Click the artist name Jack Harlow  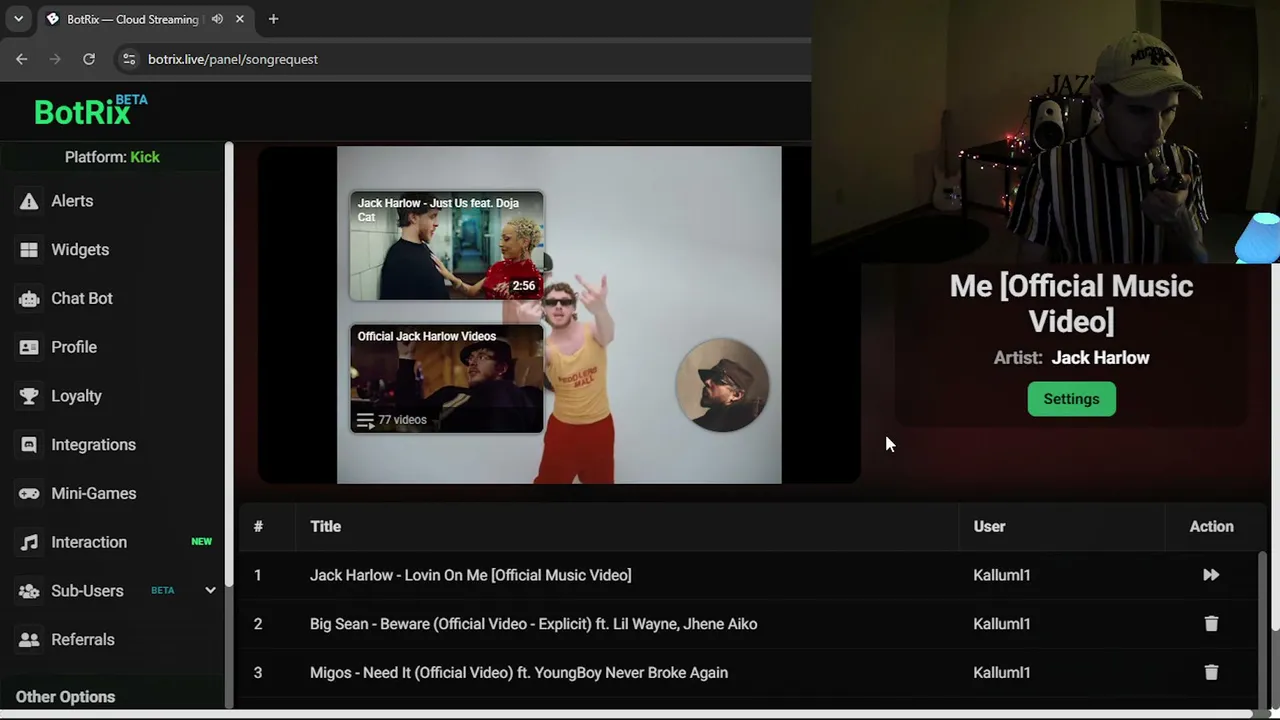pyautogui.click(x=1100, y=358)
